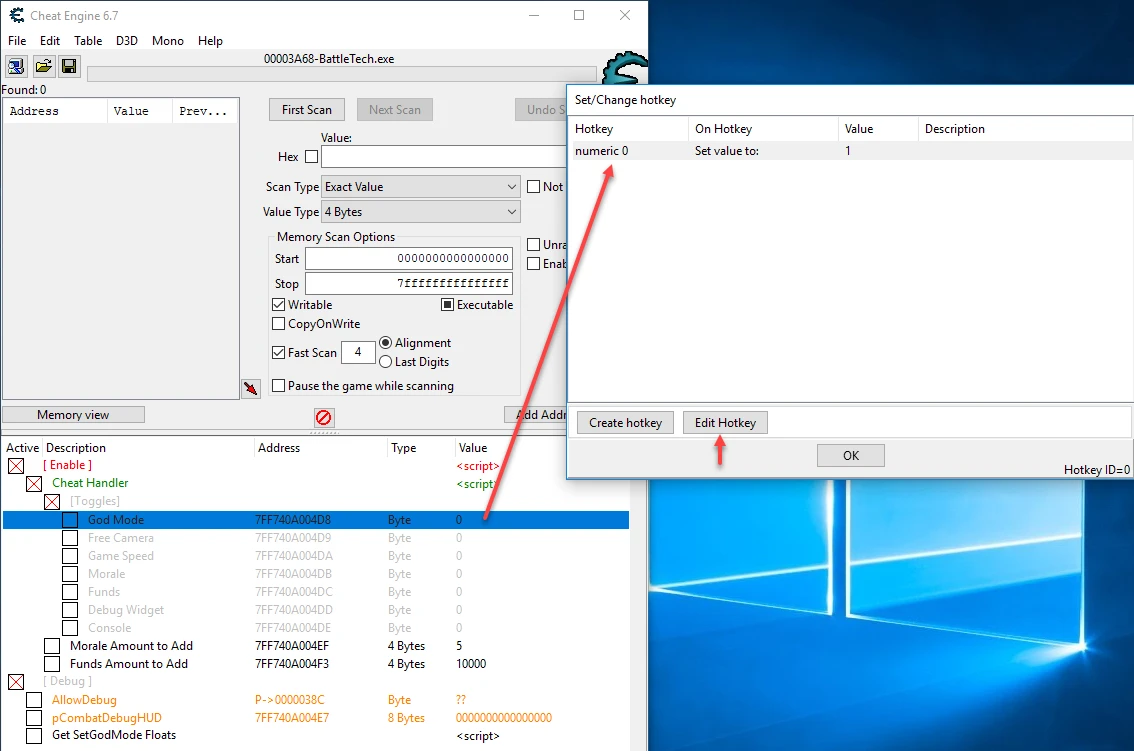1134x751 pixels.
Task: Click the Start address input field
Action: click(408, 259)
